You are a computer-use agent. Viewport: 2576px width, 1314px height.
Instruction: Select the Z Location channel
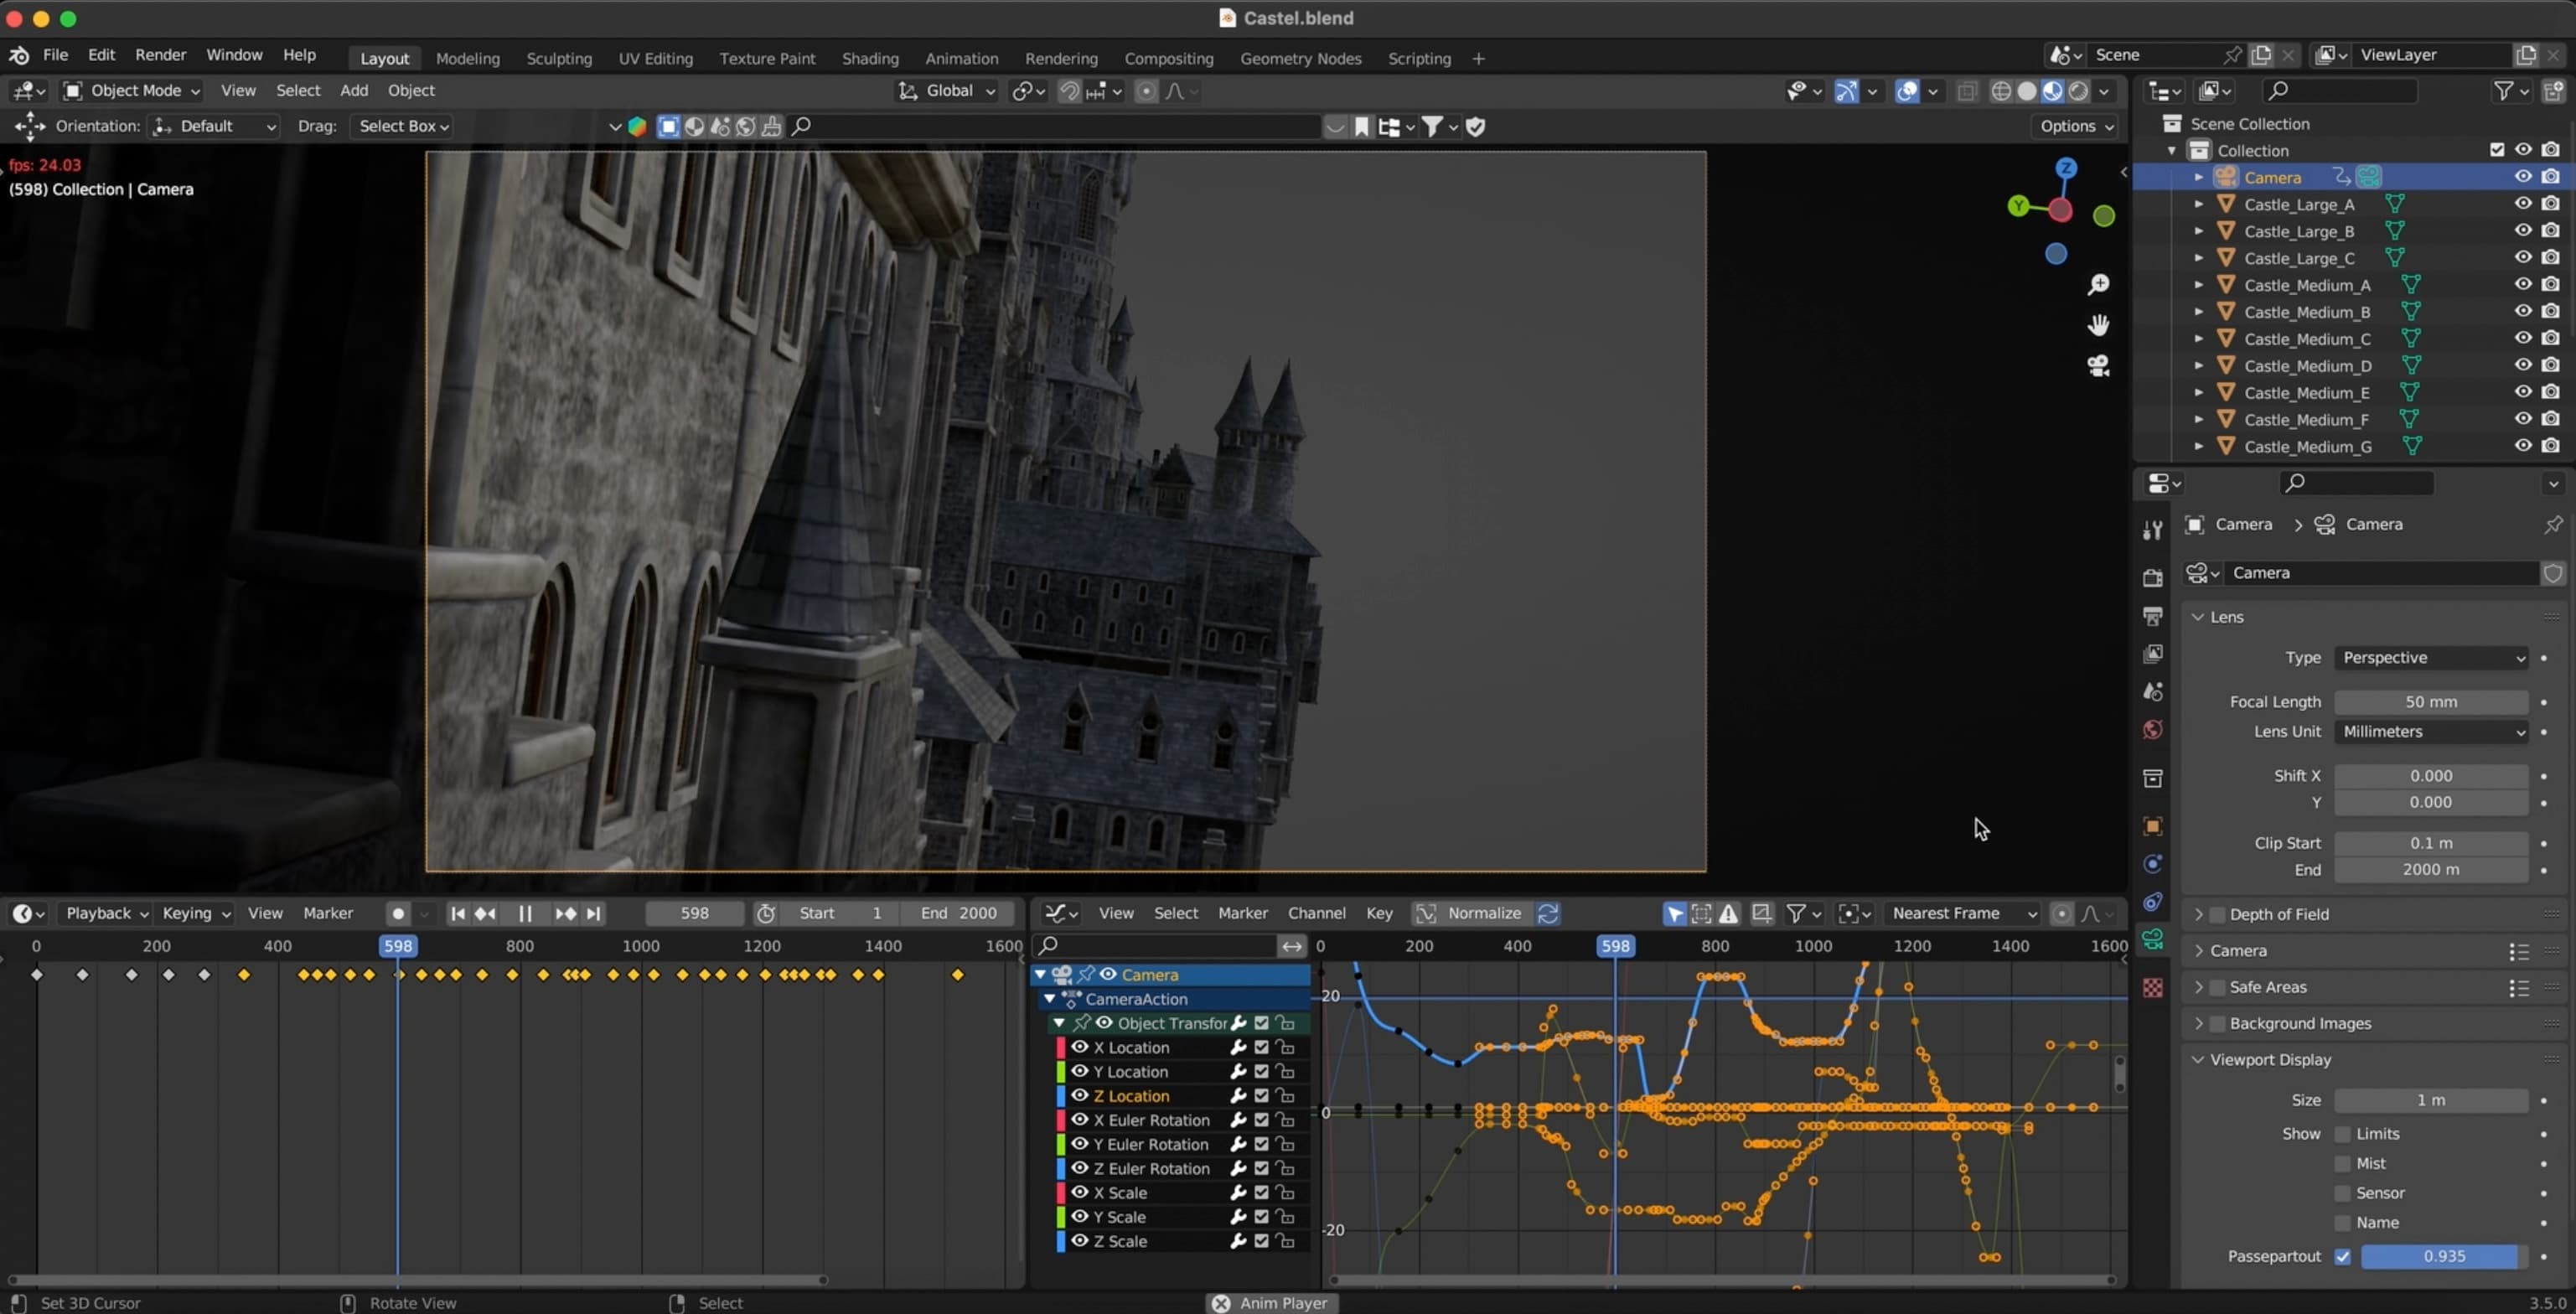[x=1131, y=1096]
